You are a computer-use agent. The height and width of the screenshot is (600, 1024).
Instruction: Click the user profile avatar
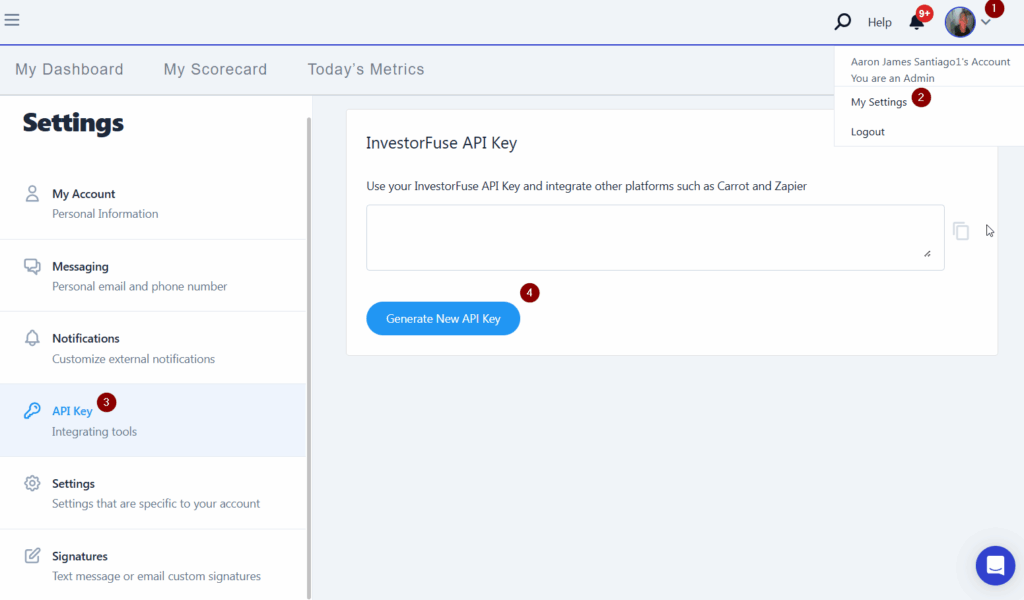click(x=960, y=22)
